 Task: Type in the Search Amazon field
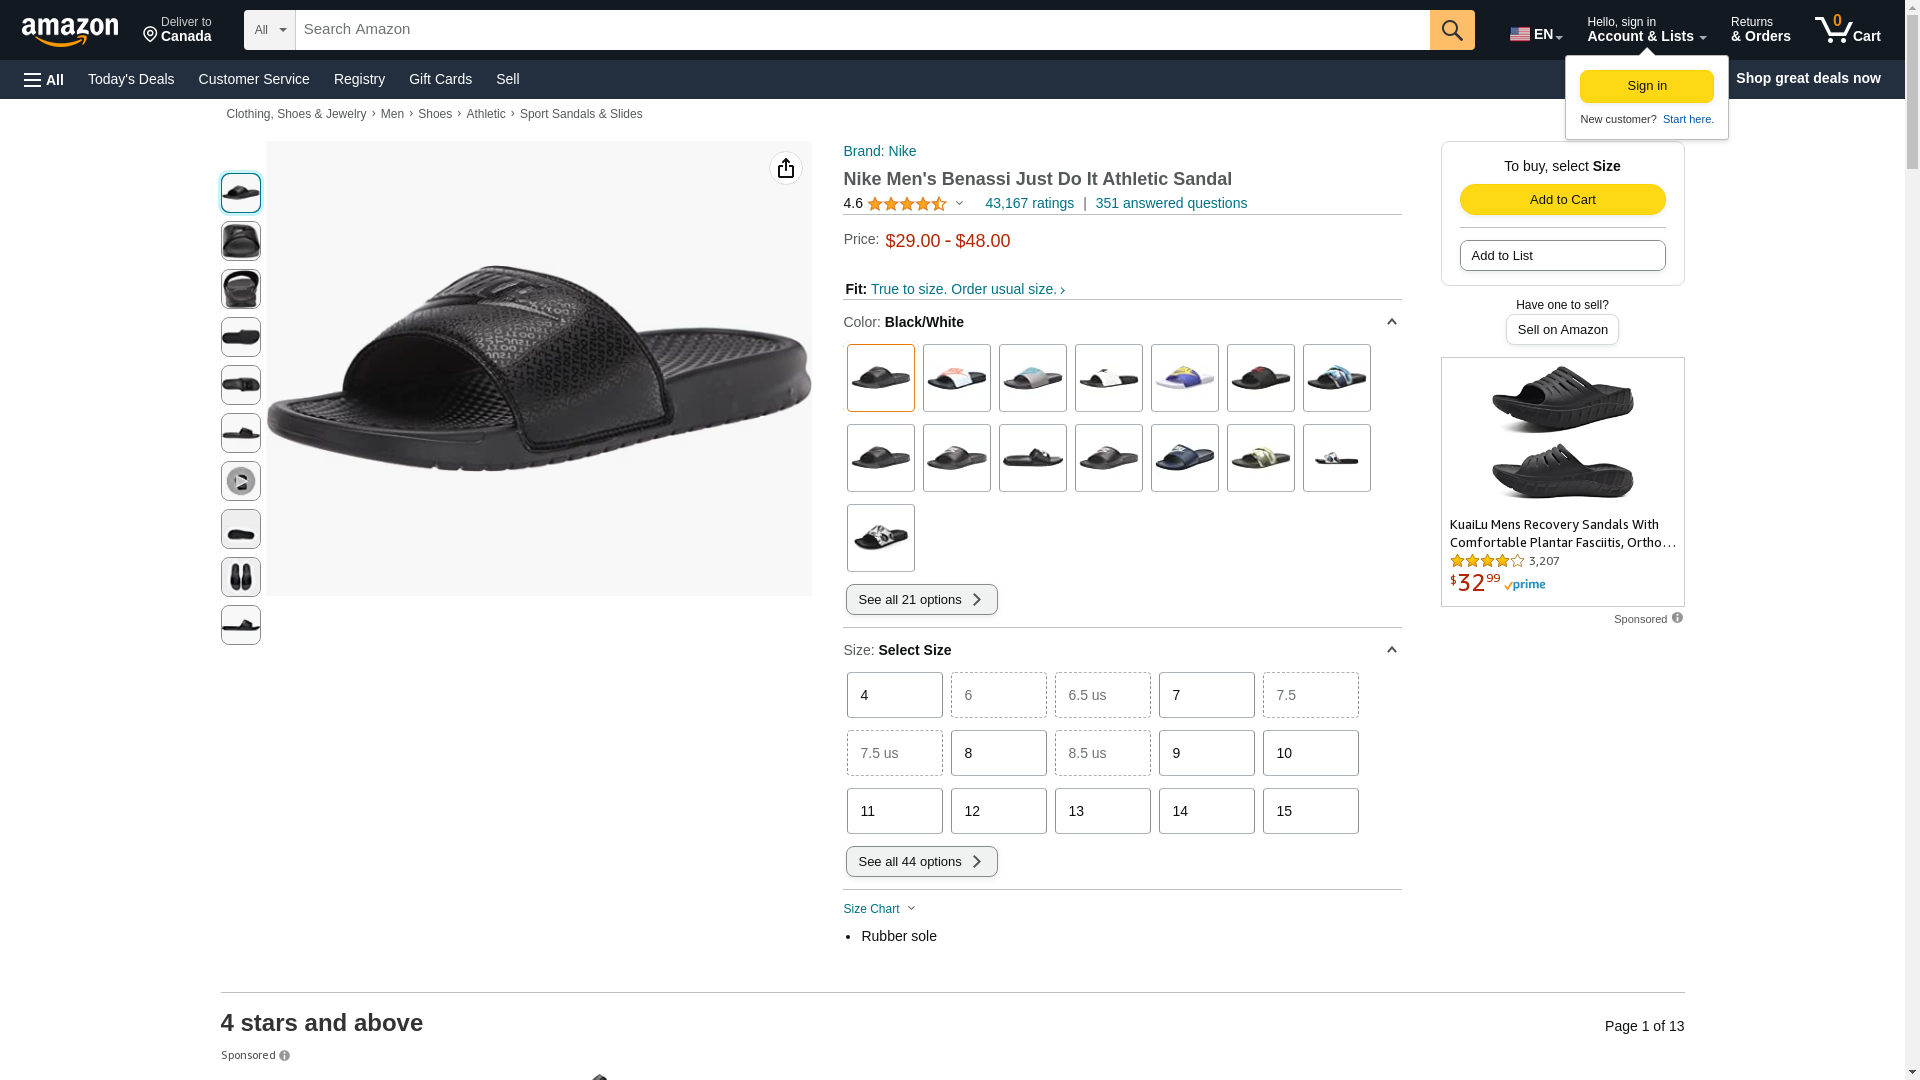(862, 30)
